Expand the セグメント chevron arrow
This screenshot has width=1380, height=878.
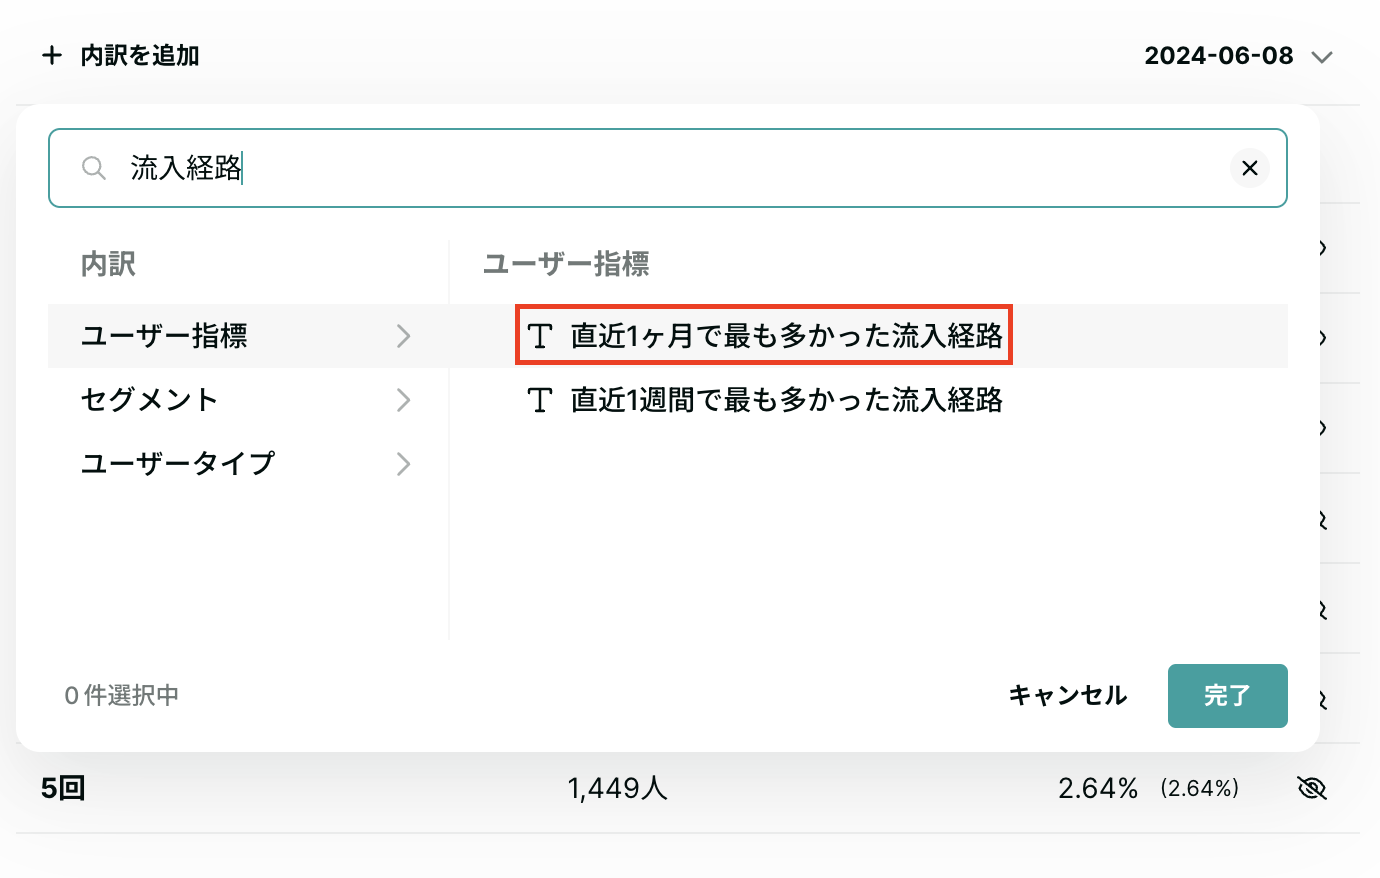click(403, 400)
